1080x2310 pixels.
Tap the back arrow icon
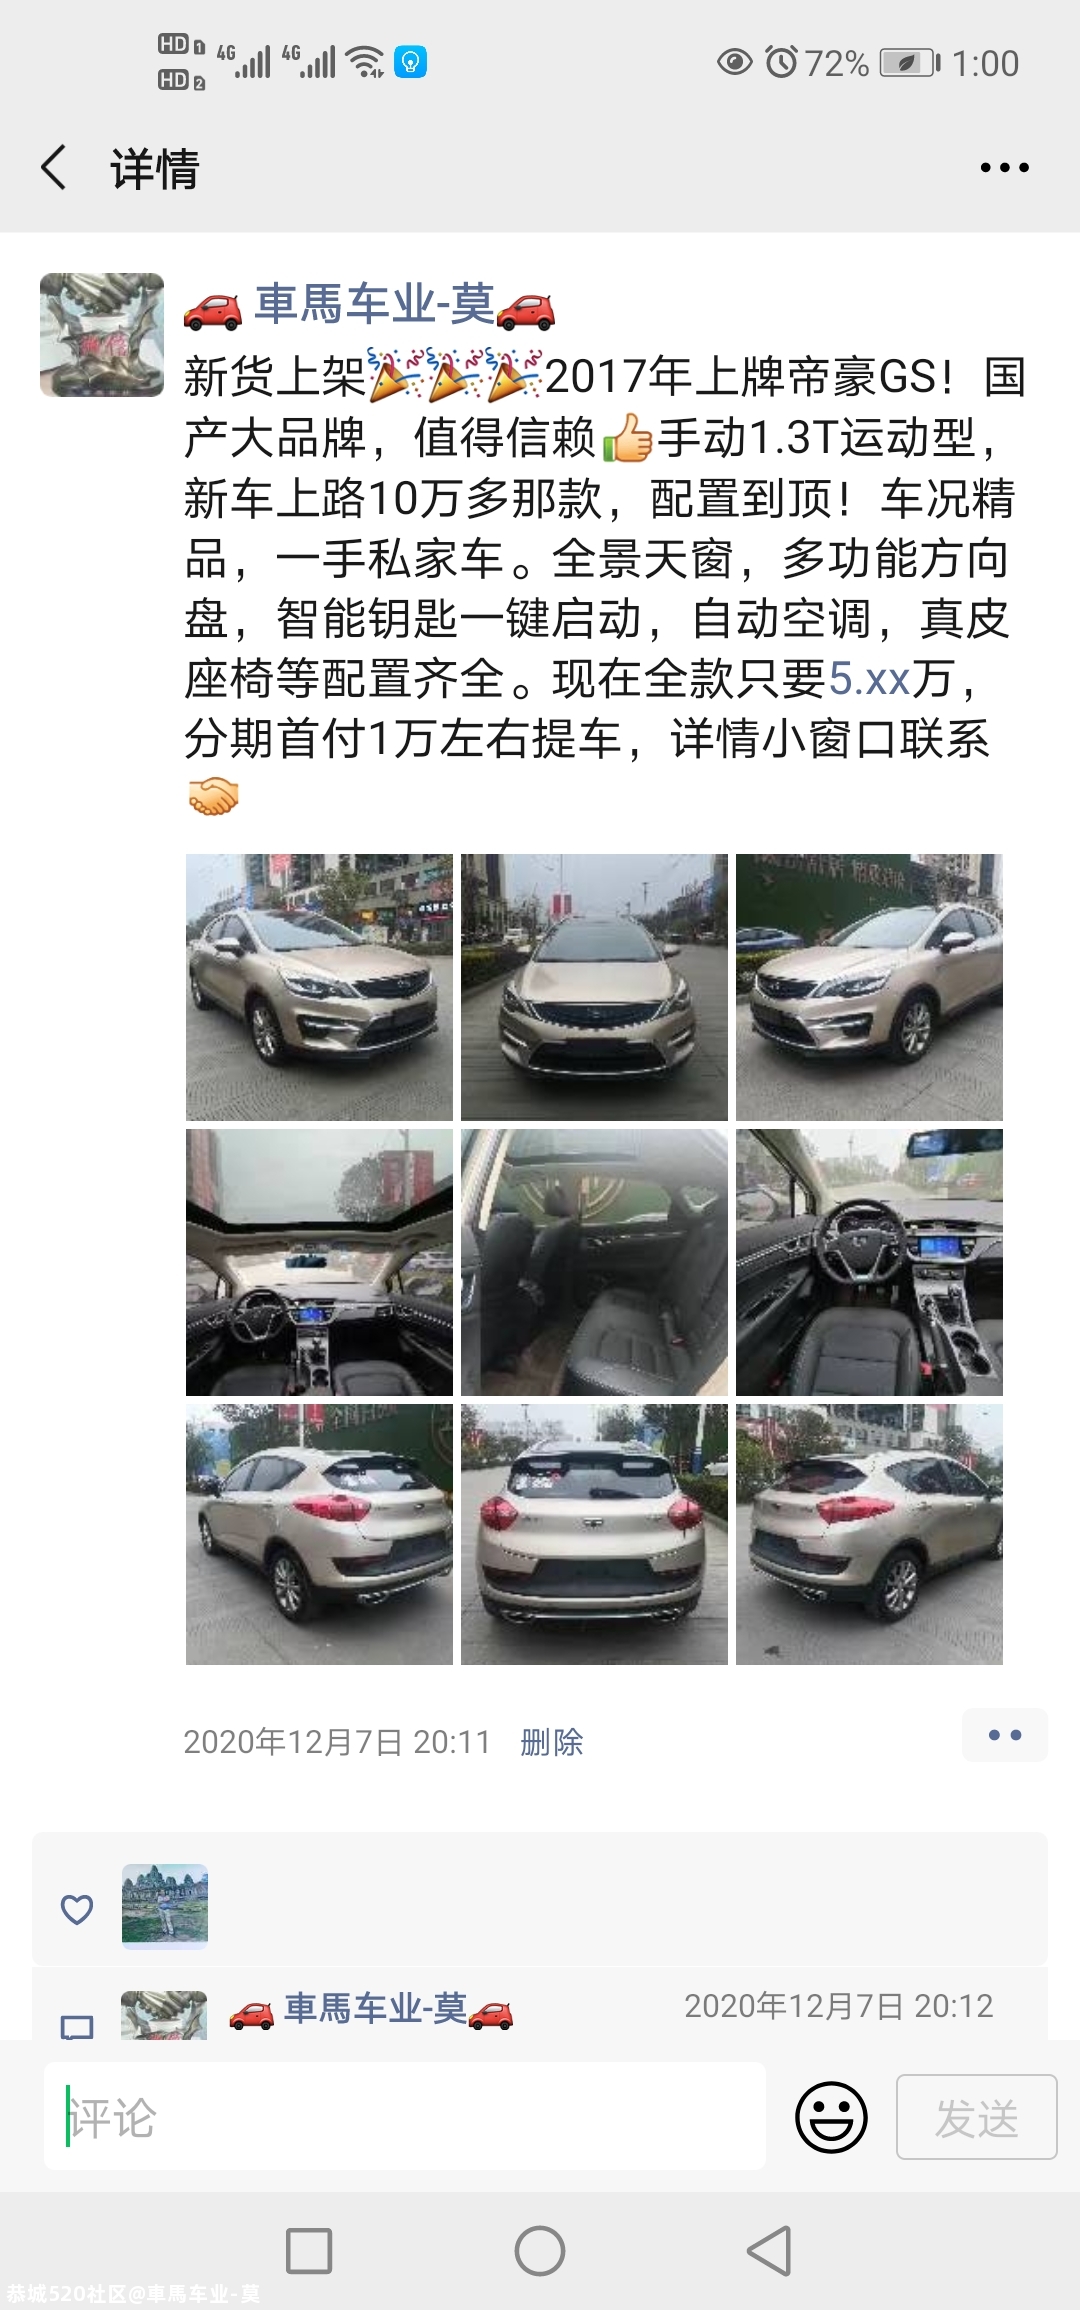pyautogui.click(x=54, y=167)
